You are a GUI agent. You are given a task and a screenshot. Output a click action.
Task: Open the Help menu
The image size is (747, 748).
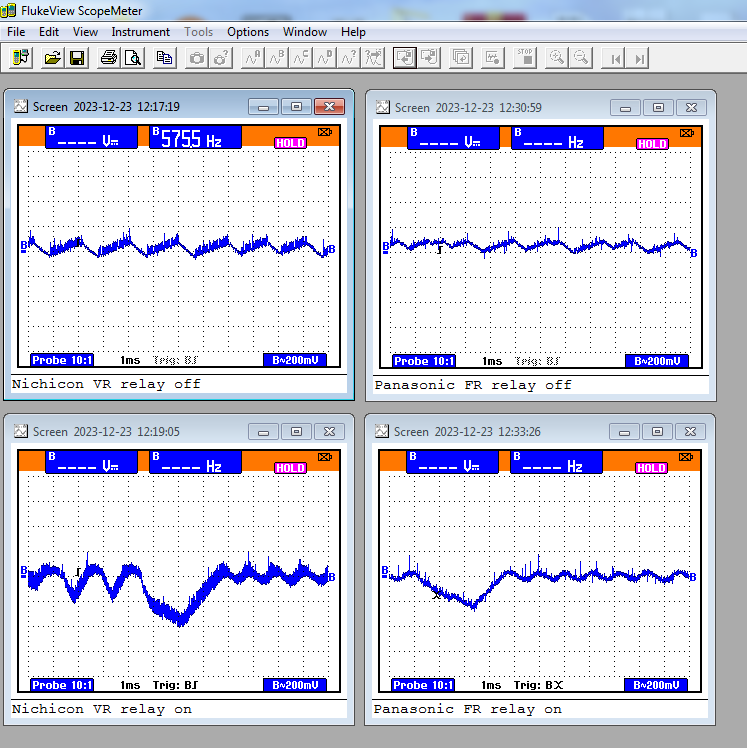[x=353, y=32]
